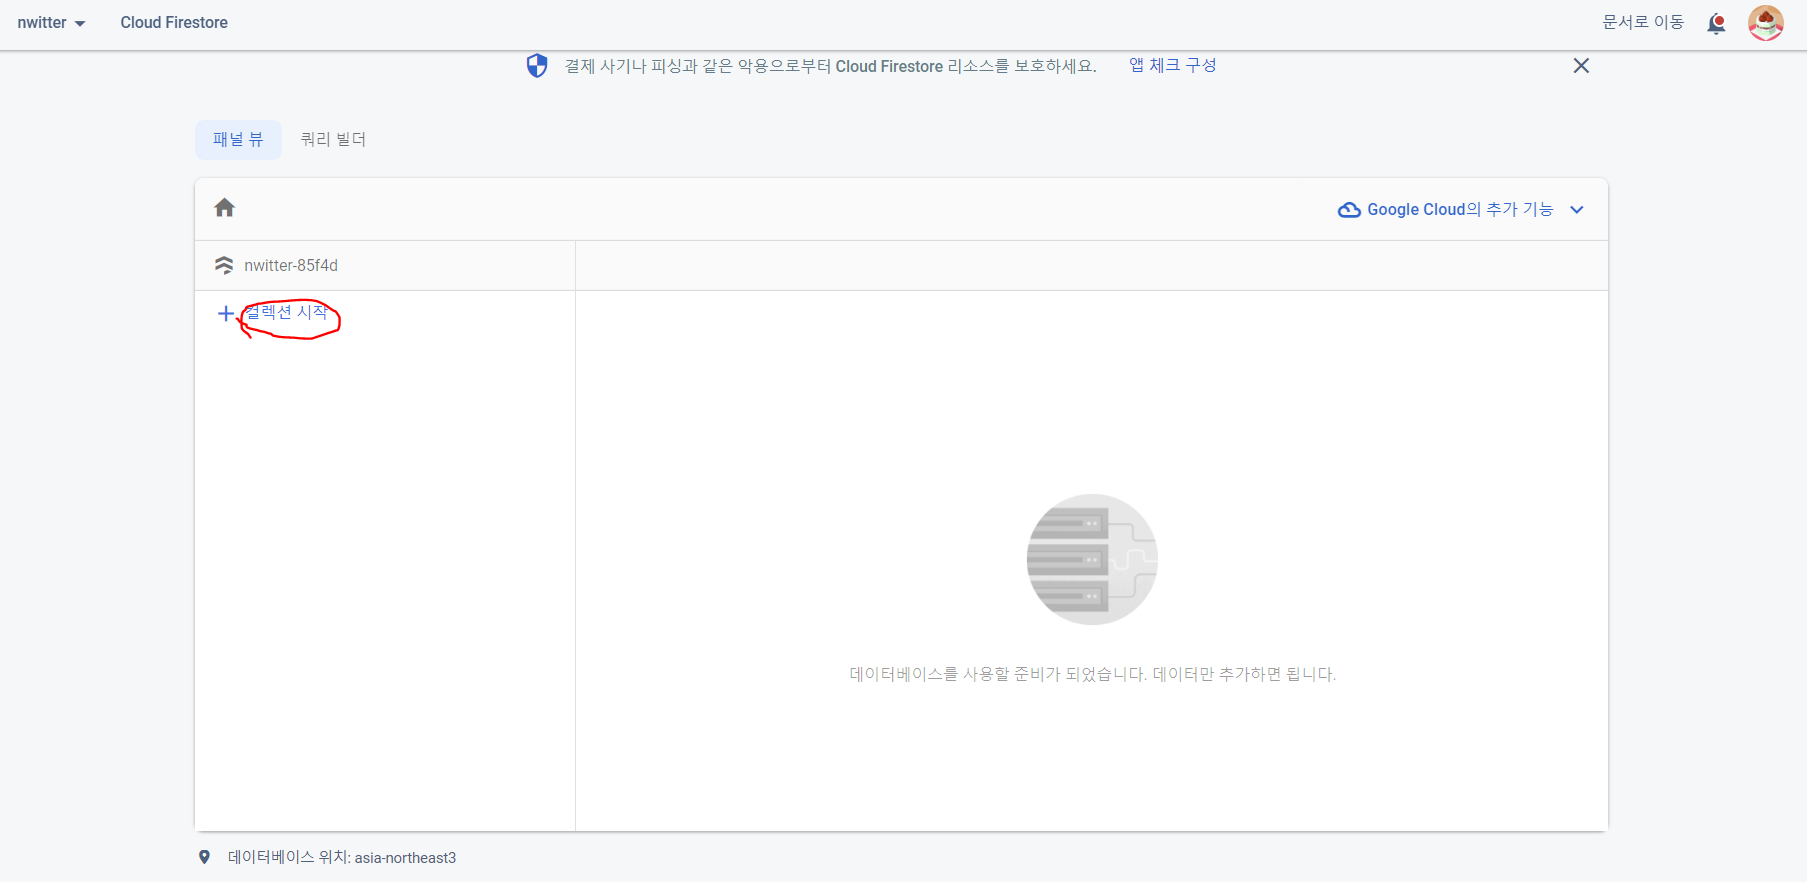The image size is (1807, 882).
Task: Click the home icon in path bar
Action: tap(224, 208)
